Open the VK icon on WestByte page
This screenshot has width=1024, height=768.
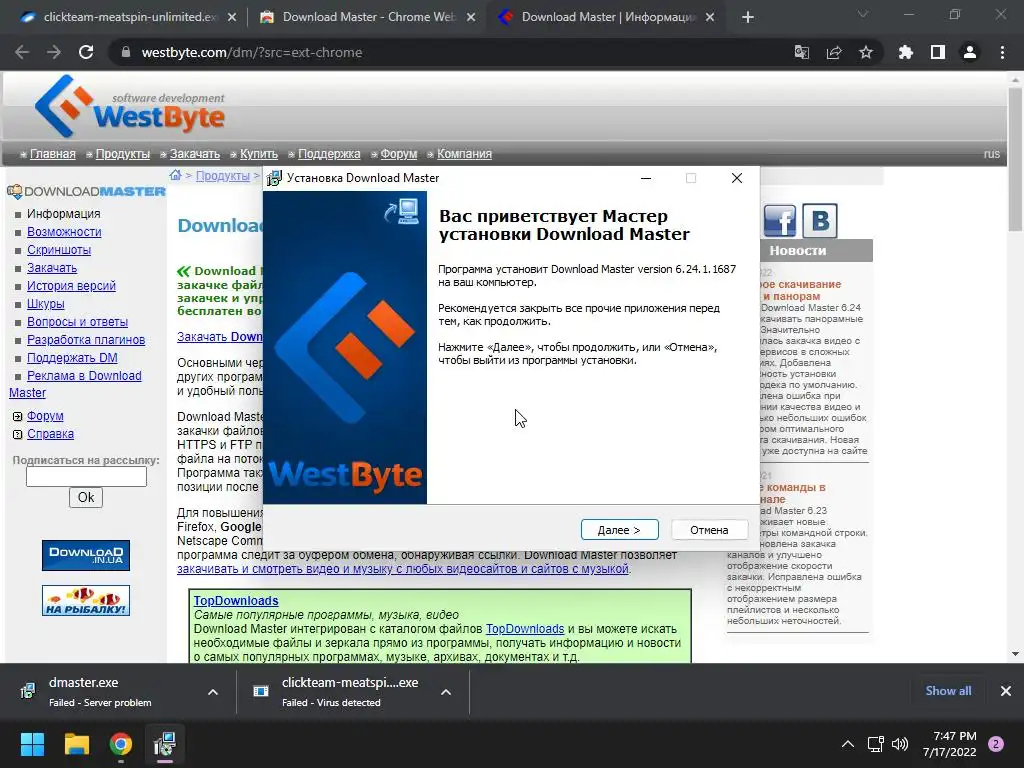[820, 221]
